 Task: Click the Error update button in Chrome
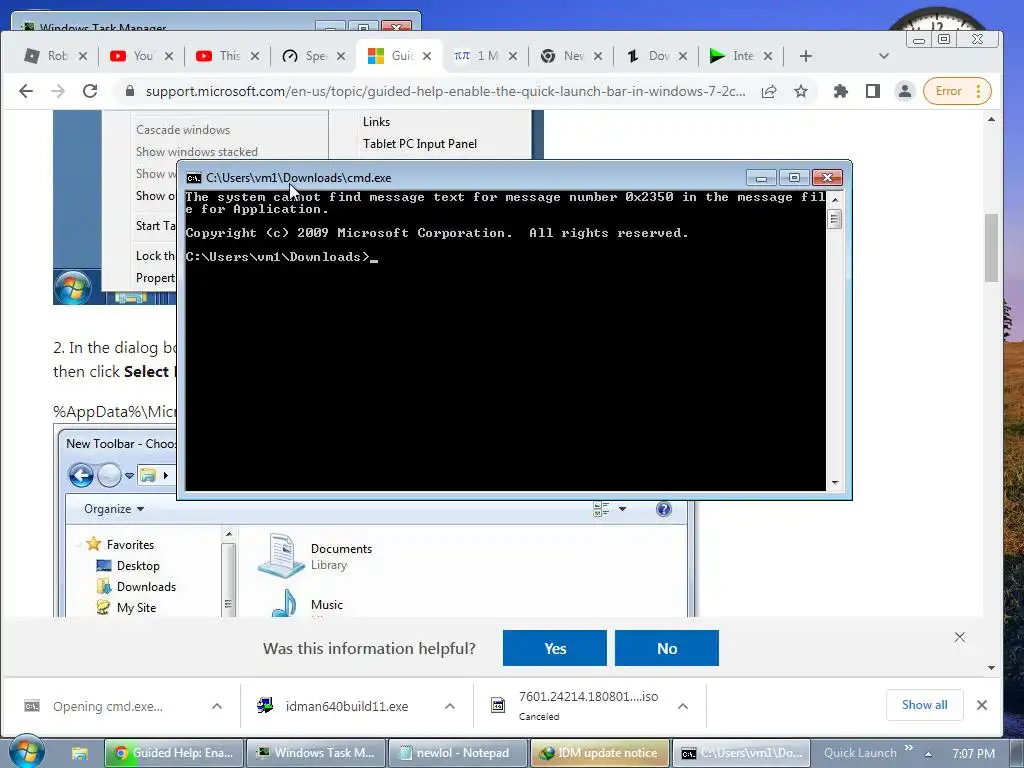pyautogui.click(x=957, y=91)
